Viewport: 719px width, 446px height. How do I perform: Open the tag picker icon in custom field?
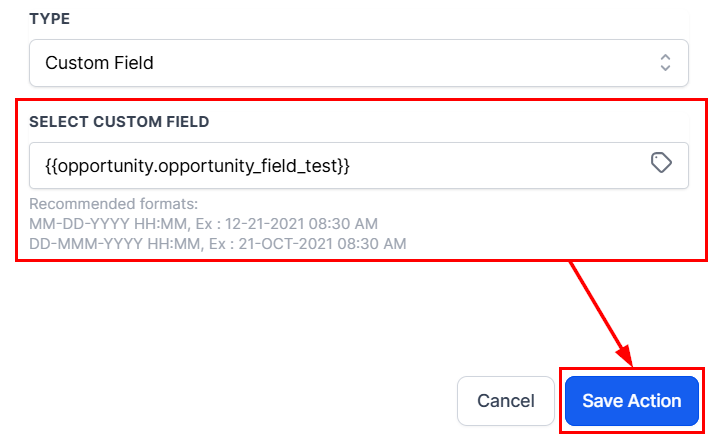(661, 163)
